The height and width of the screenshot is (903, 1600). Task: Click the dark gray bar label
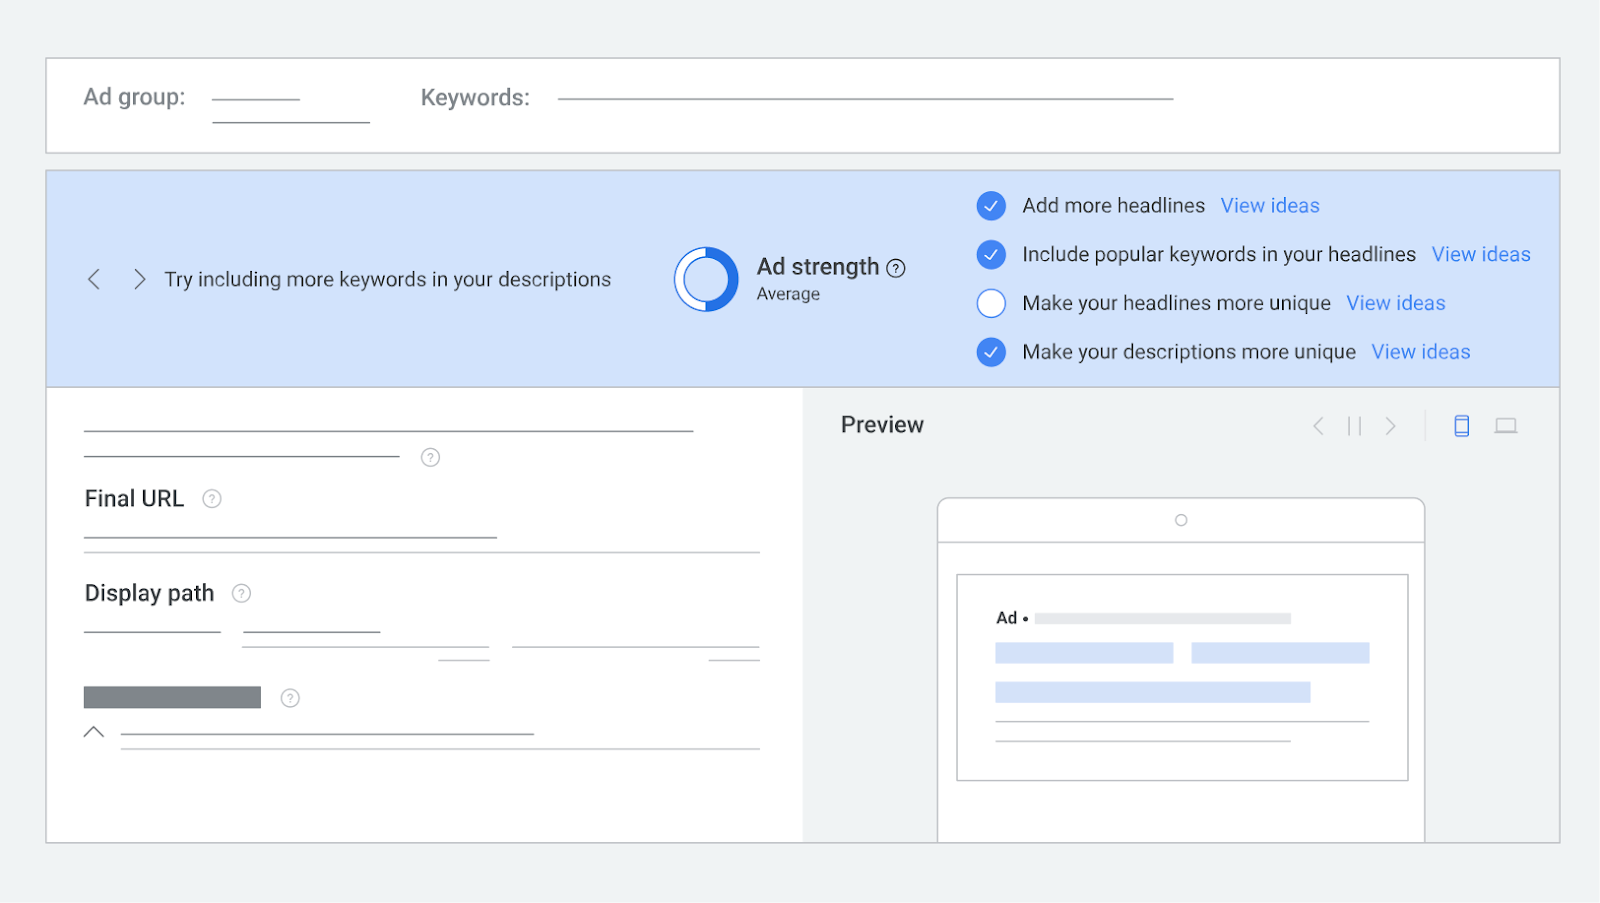[172, 697]
